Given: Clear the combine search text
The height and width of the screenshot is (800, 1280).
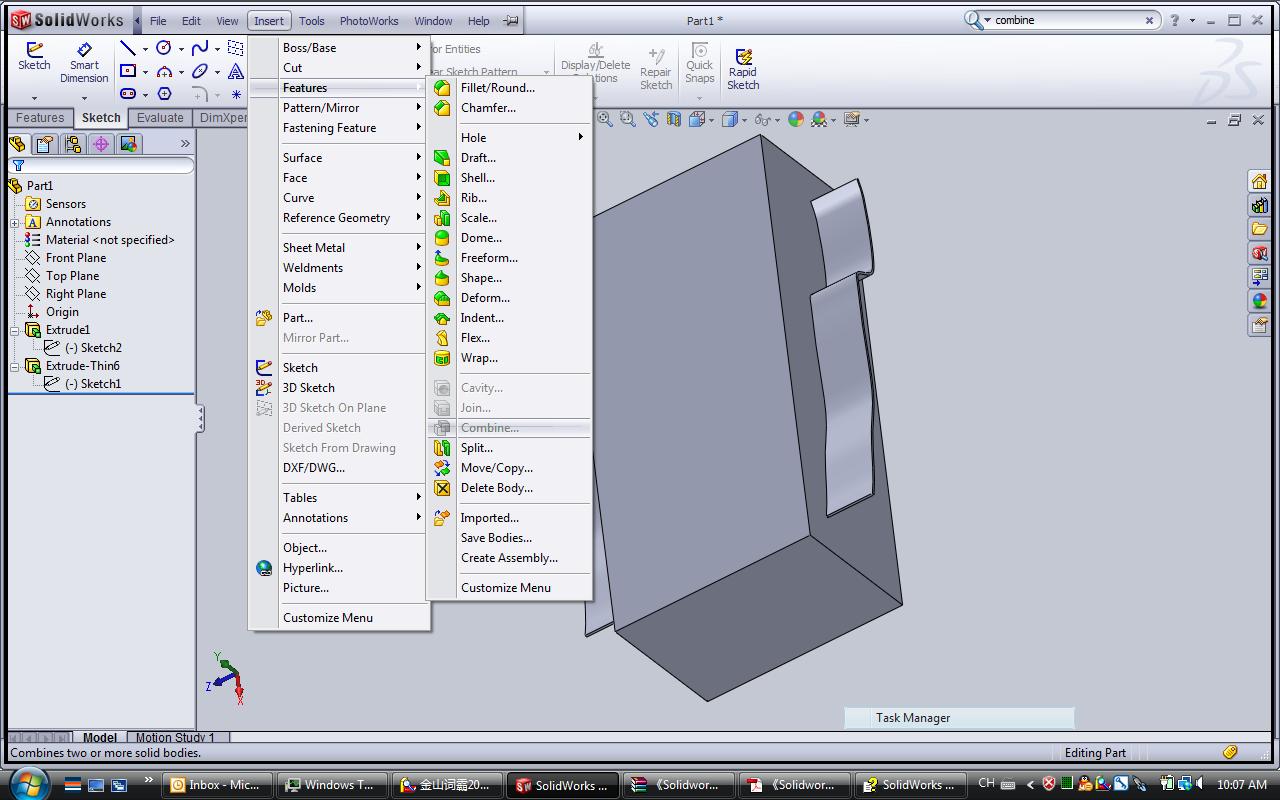Looking at the screenshot, I should pos(1149,20).
